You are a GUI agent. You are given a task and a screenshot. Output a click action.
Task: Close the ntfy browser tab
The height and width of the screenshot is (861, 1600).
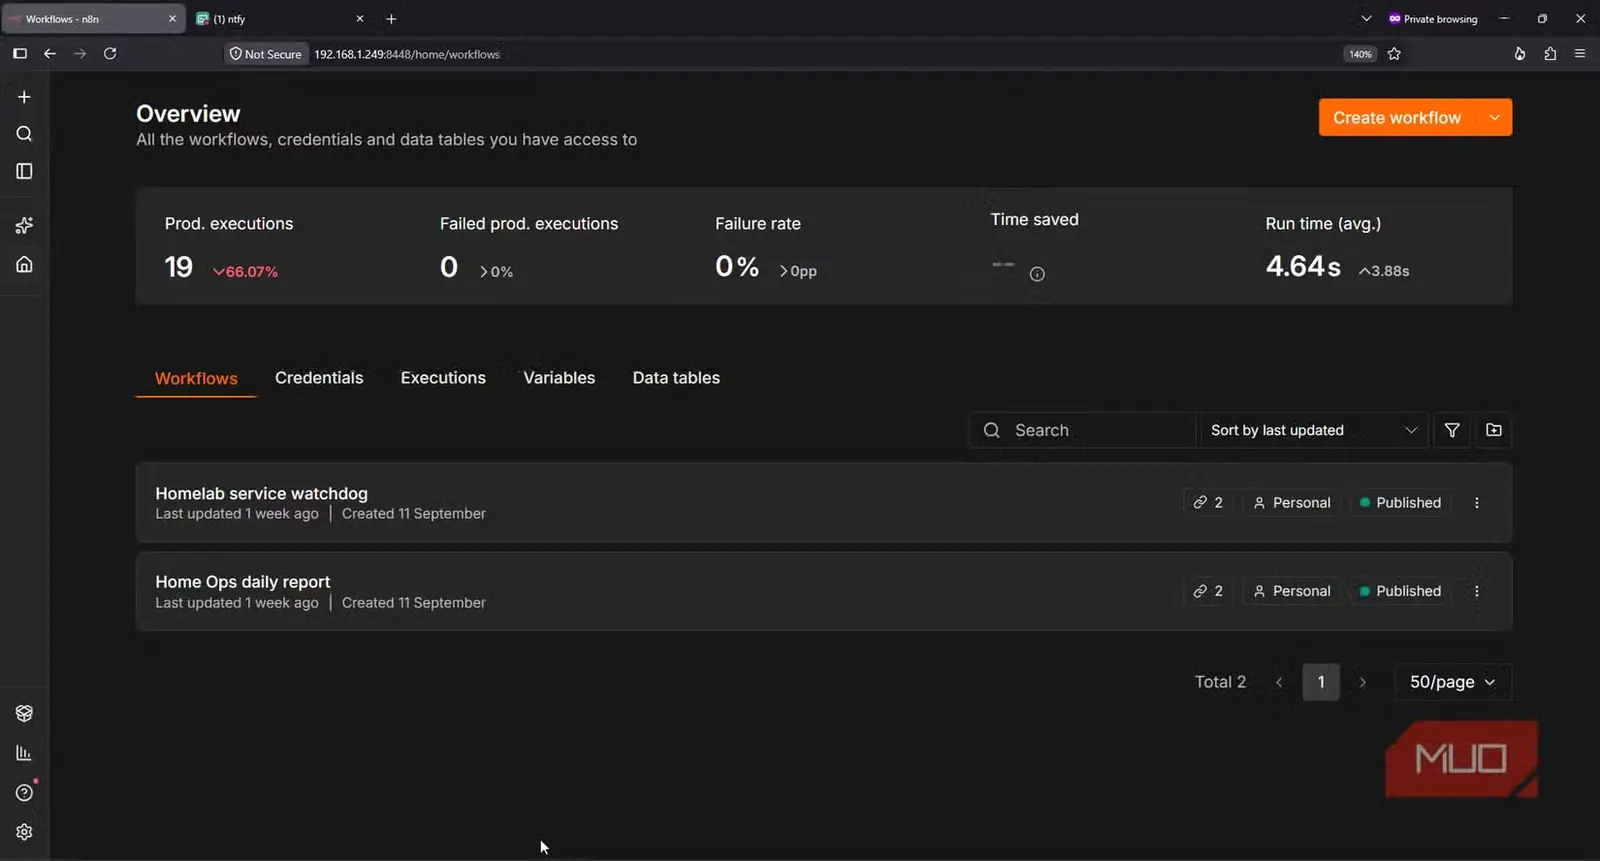tap(360, 19)
